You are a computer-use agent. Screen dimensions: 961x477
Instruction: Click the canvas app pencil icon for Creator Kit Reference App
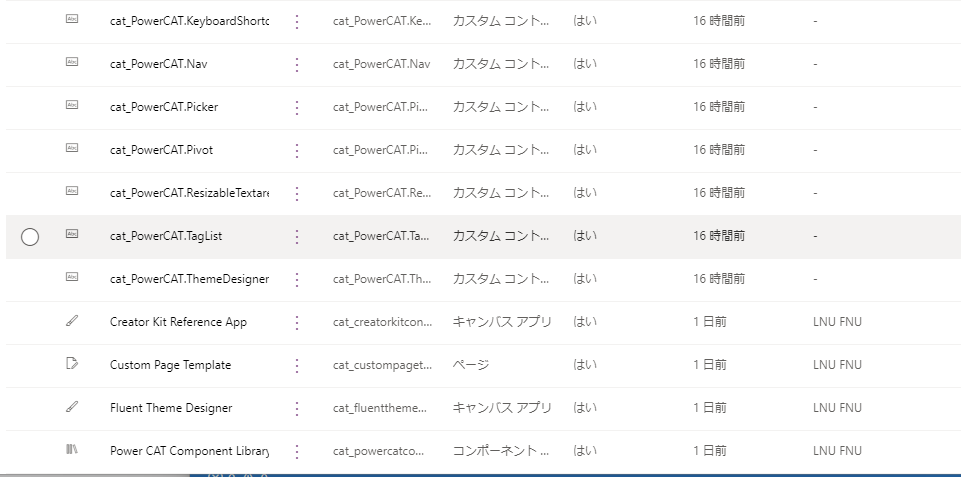click(x=72, y=320)
